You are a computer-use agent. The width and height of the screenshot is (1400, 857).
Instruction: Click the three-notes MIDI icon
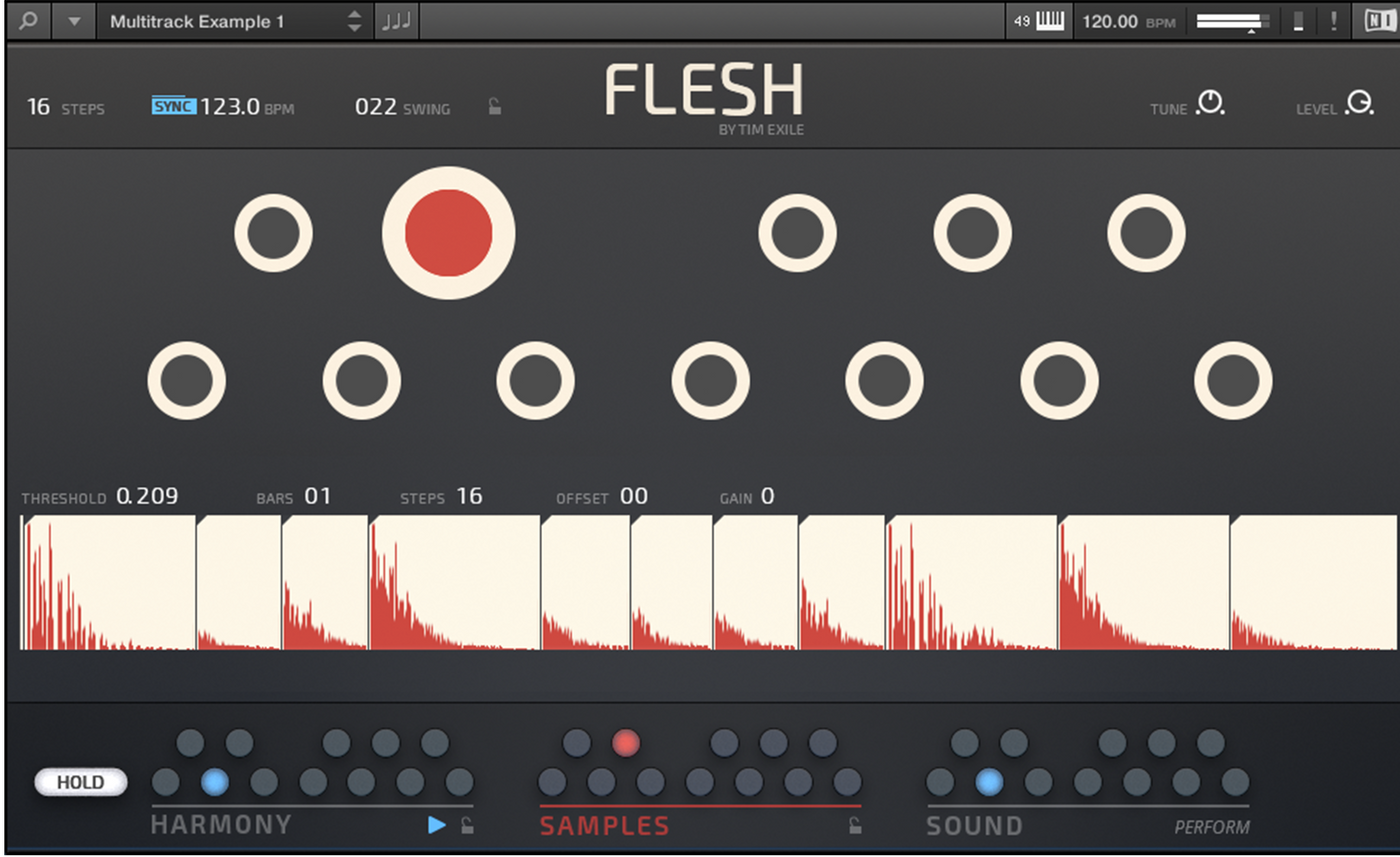pyautogui.click(x=397, y=21)
